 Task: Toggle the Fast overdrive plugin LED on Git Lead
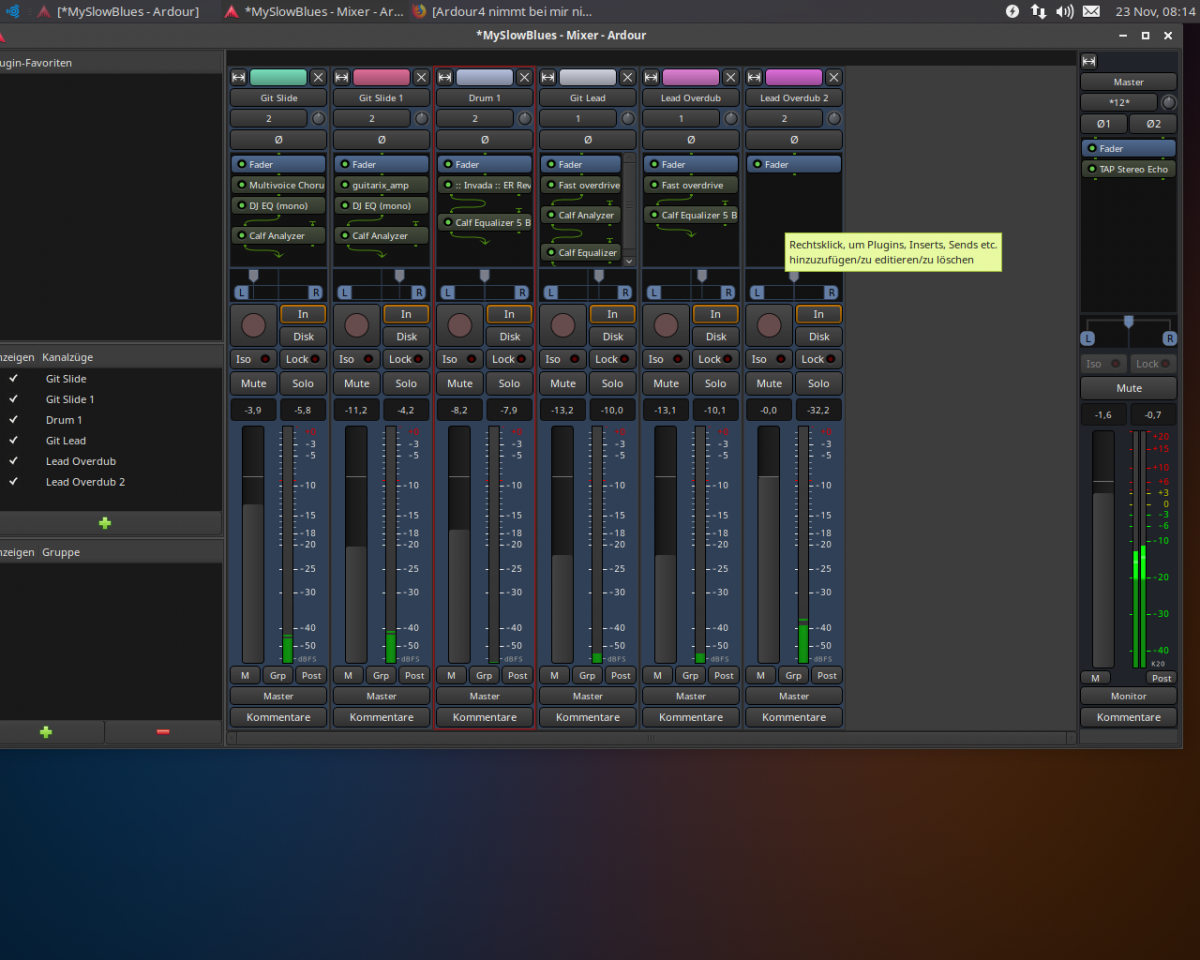pos(551,185)
